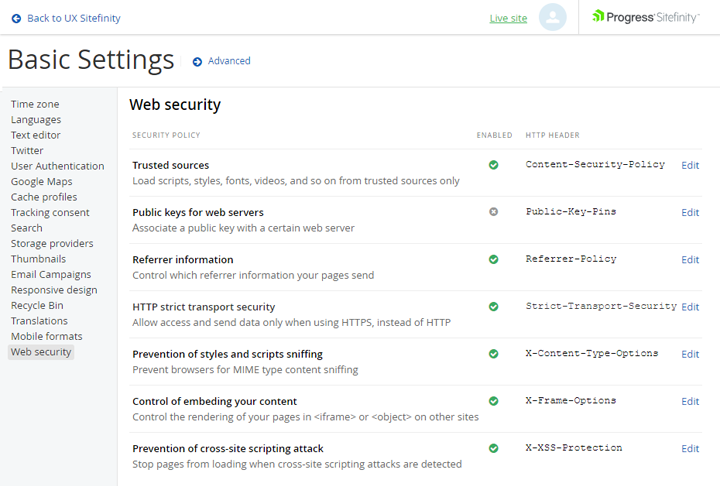Open the user profile avatar
The image size is (720, 486).
[552, 17]
